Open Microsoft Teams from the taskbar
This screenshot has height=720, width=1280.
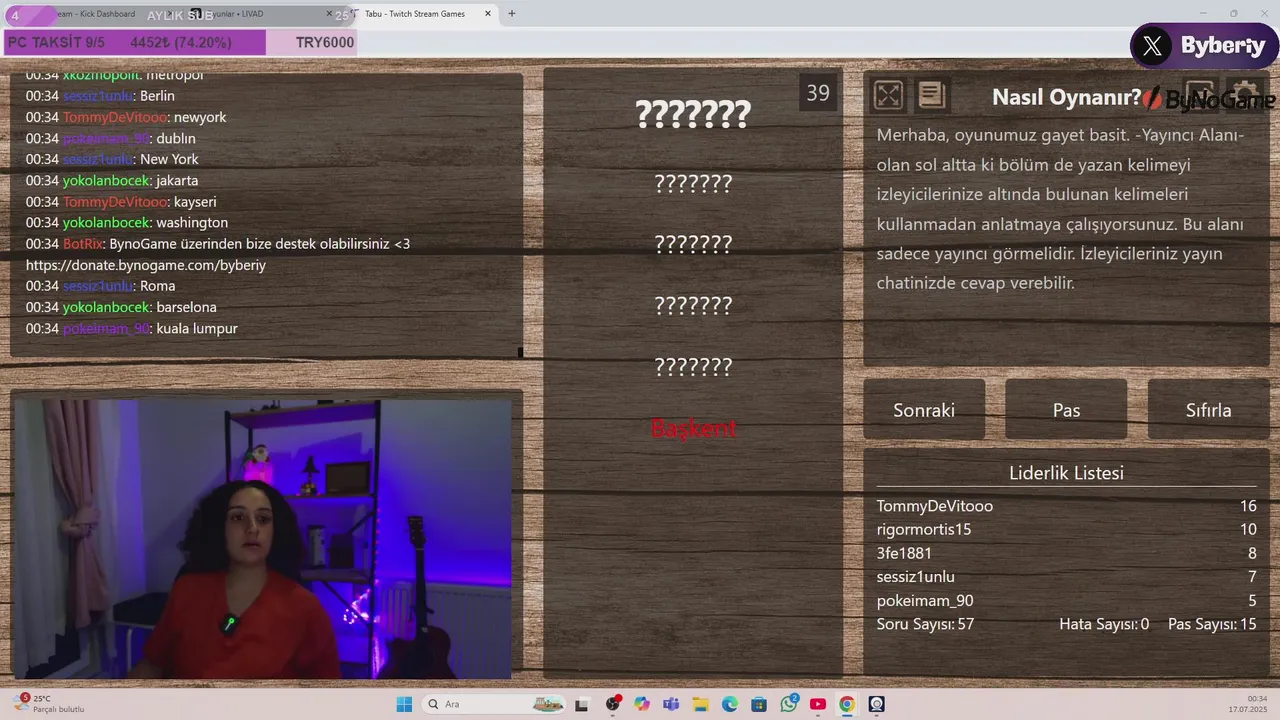tap(670, 704)
